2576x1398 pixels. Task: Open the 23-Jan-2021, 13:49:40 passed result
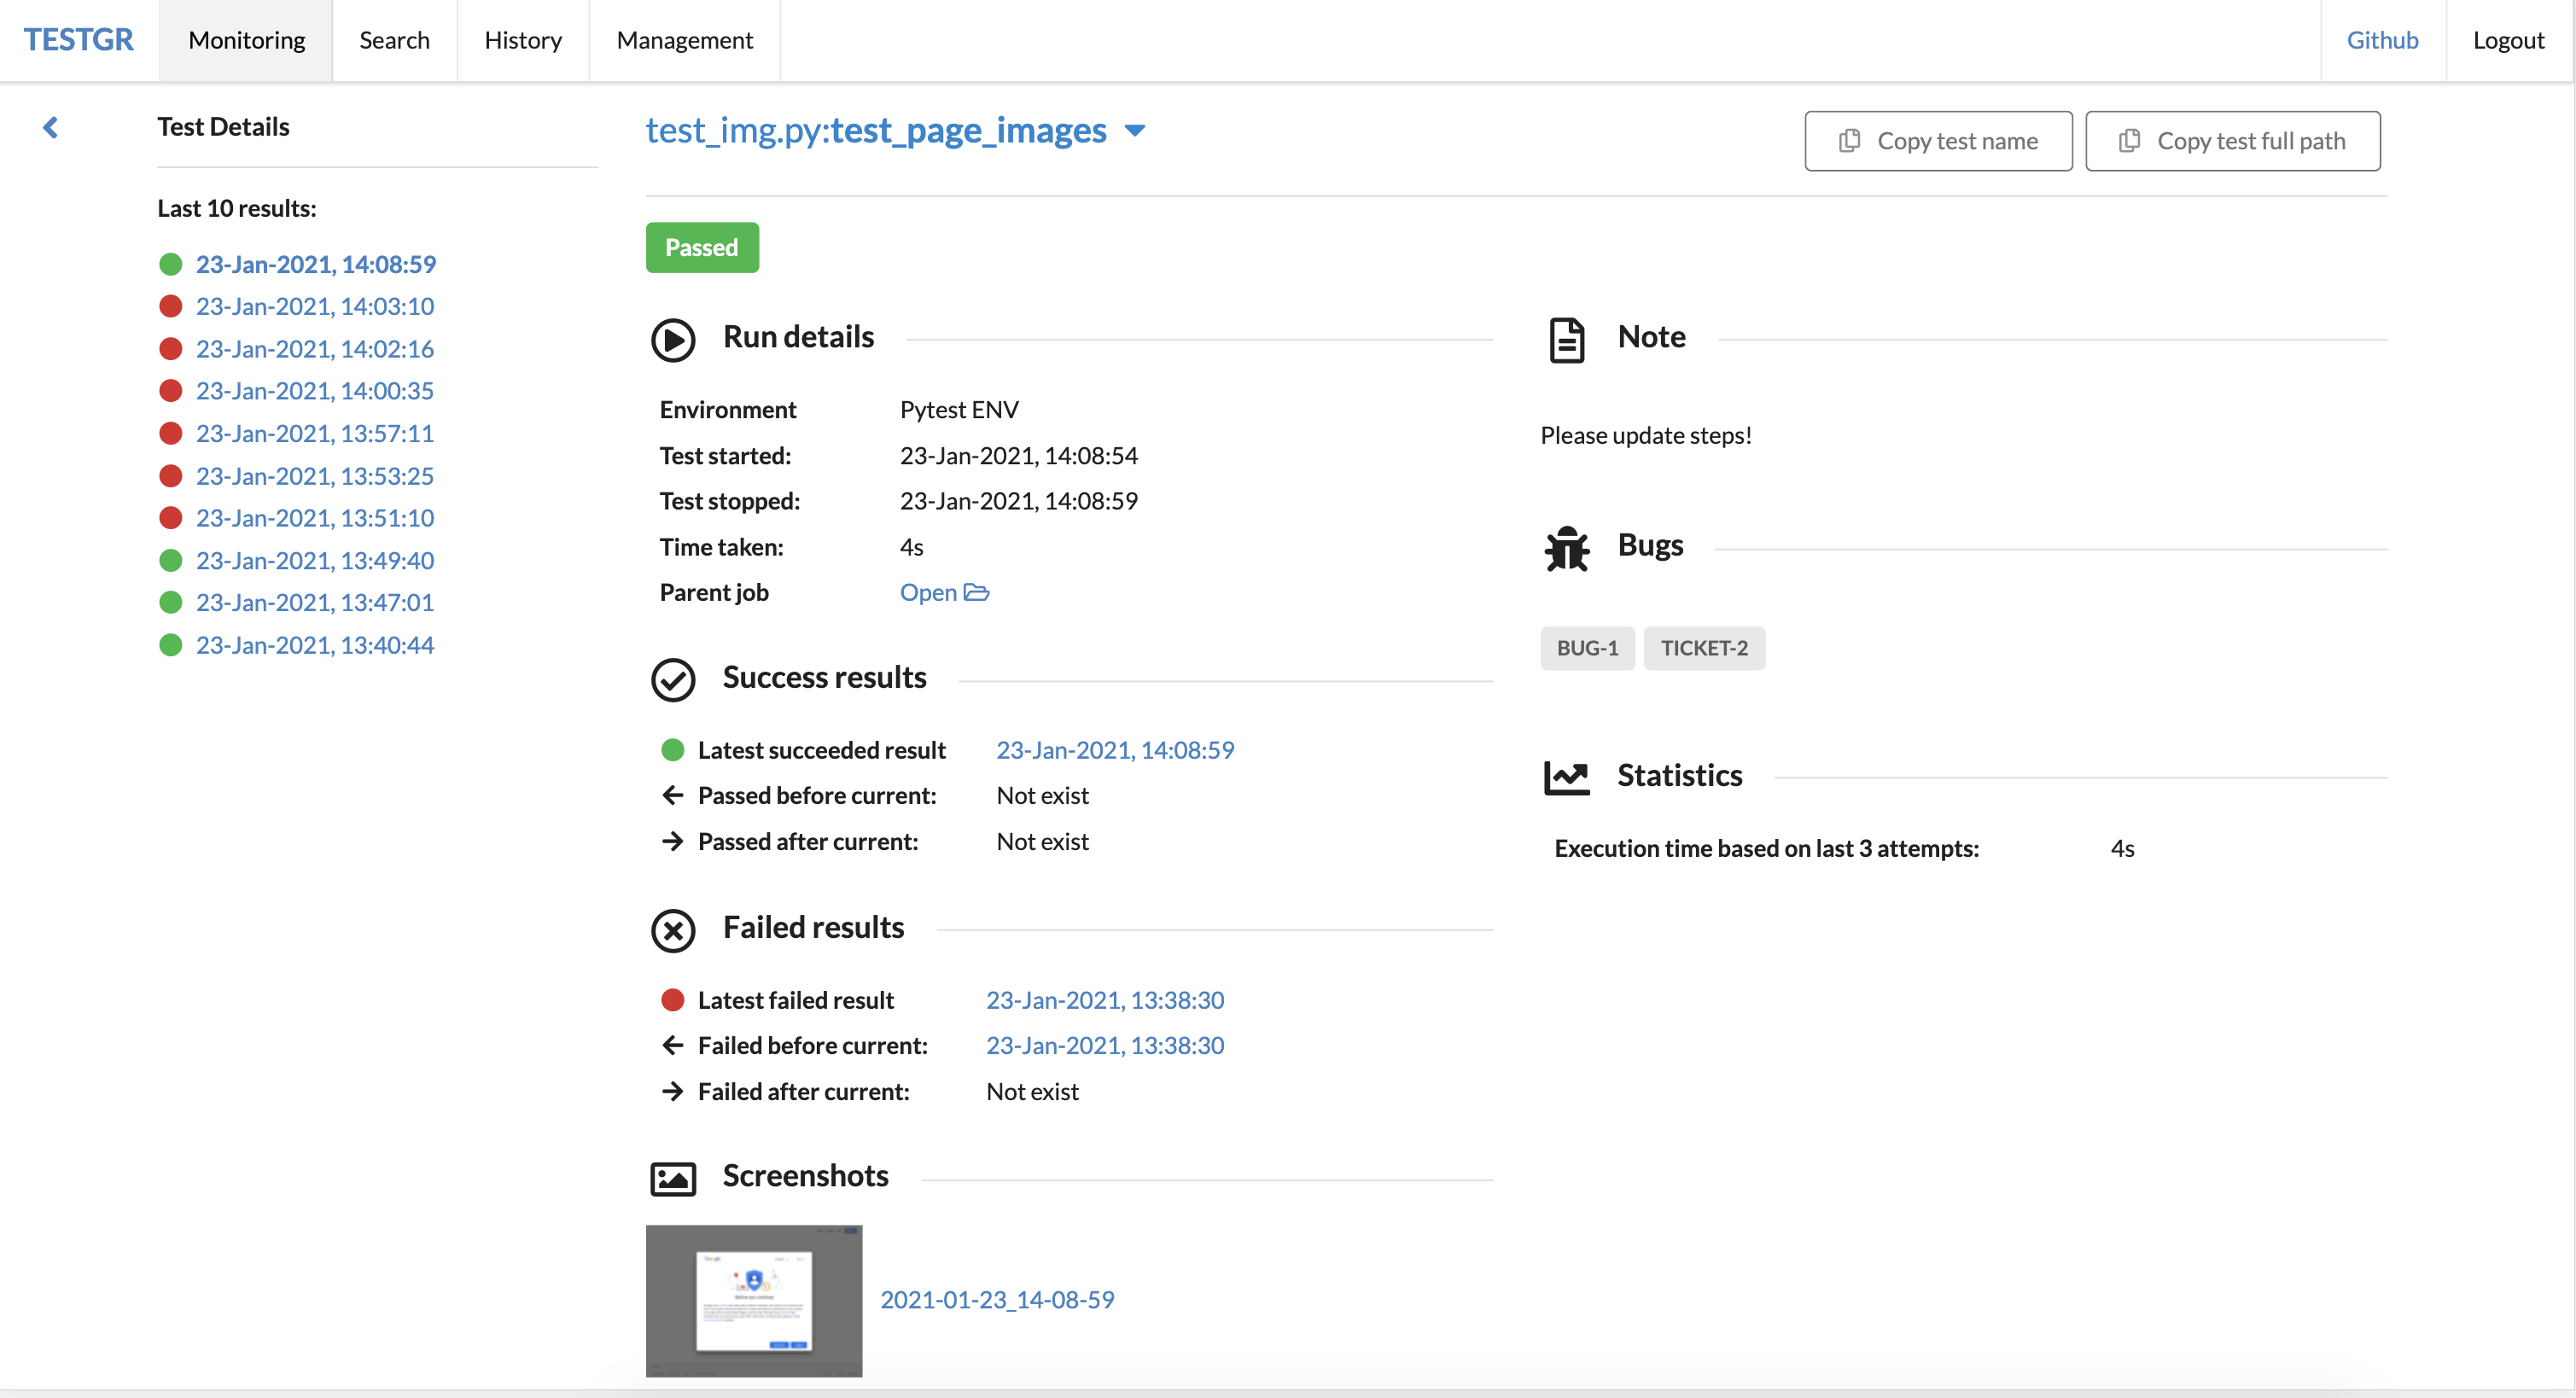pos(314,560)
